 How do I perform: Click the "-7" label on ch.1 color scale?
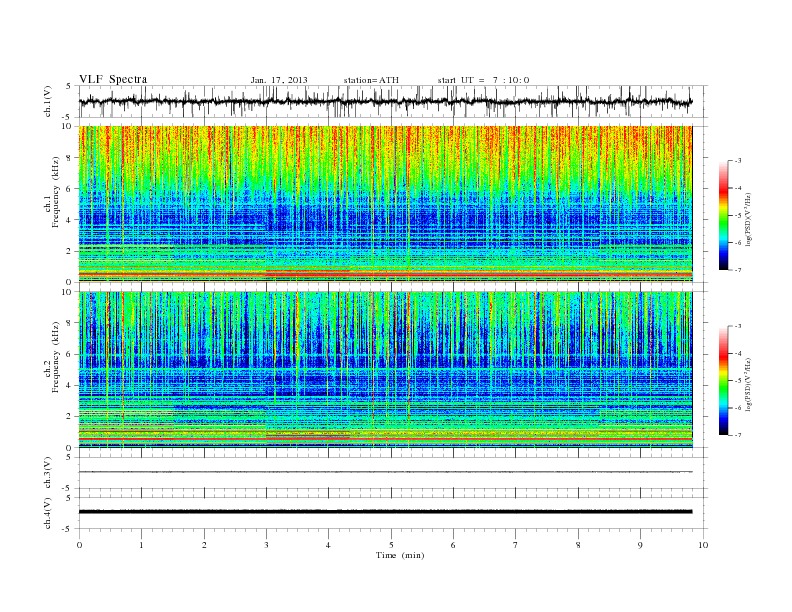click(x=738, y=270)
